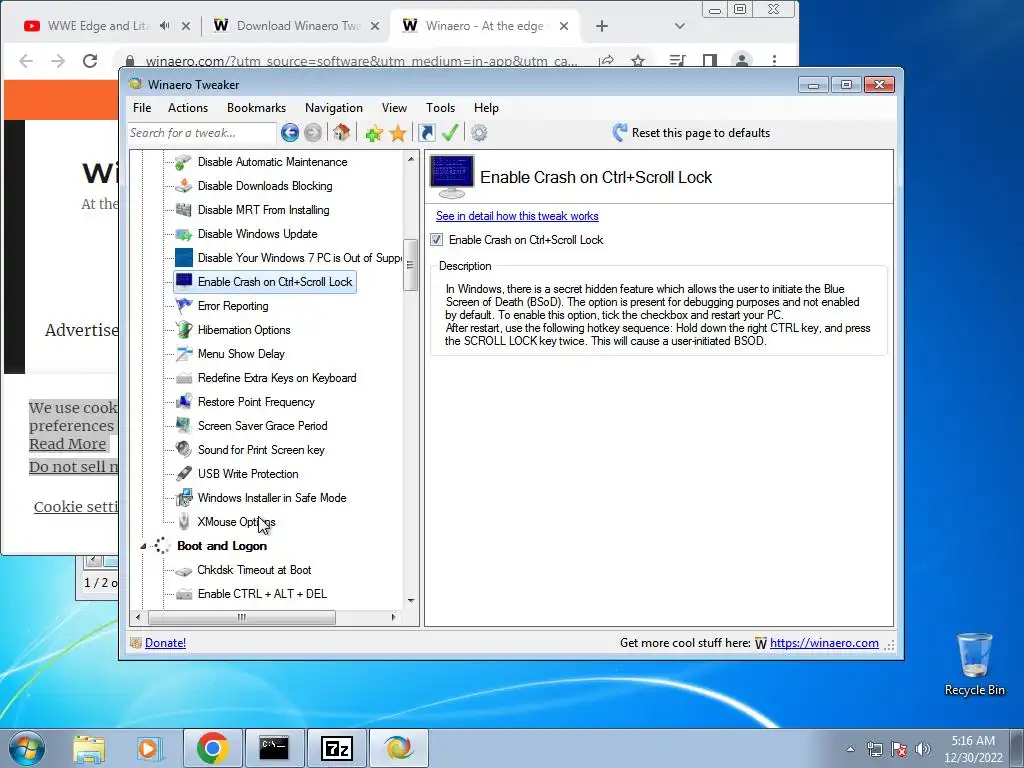Open Chrome tab list dropdown chevron
Viewport: 1024px width, 768px height.
(679, 26)
